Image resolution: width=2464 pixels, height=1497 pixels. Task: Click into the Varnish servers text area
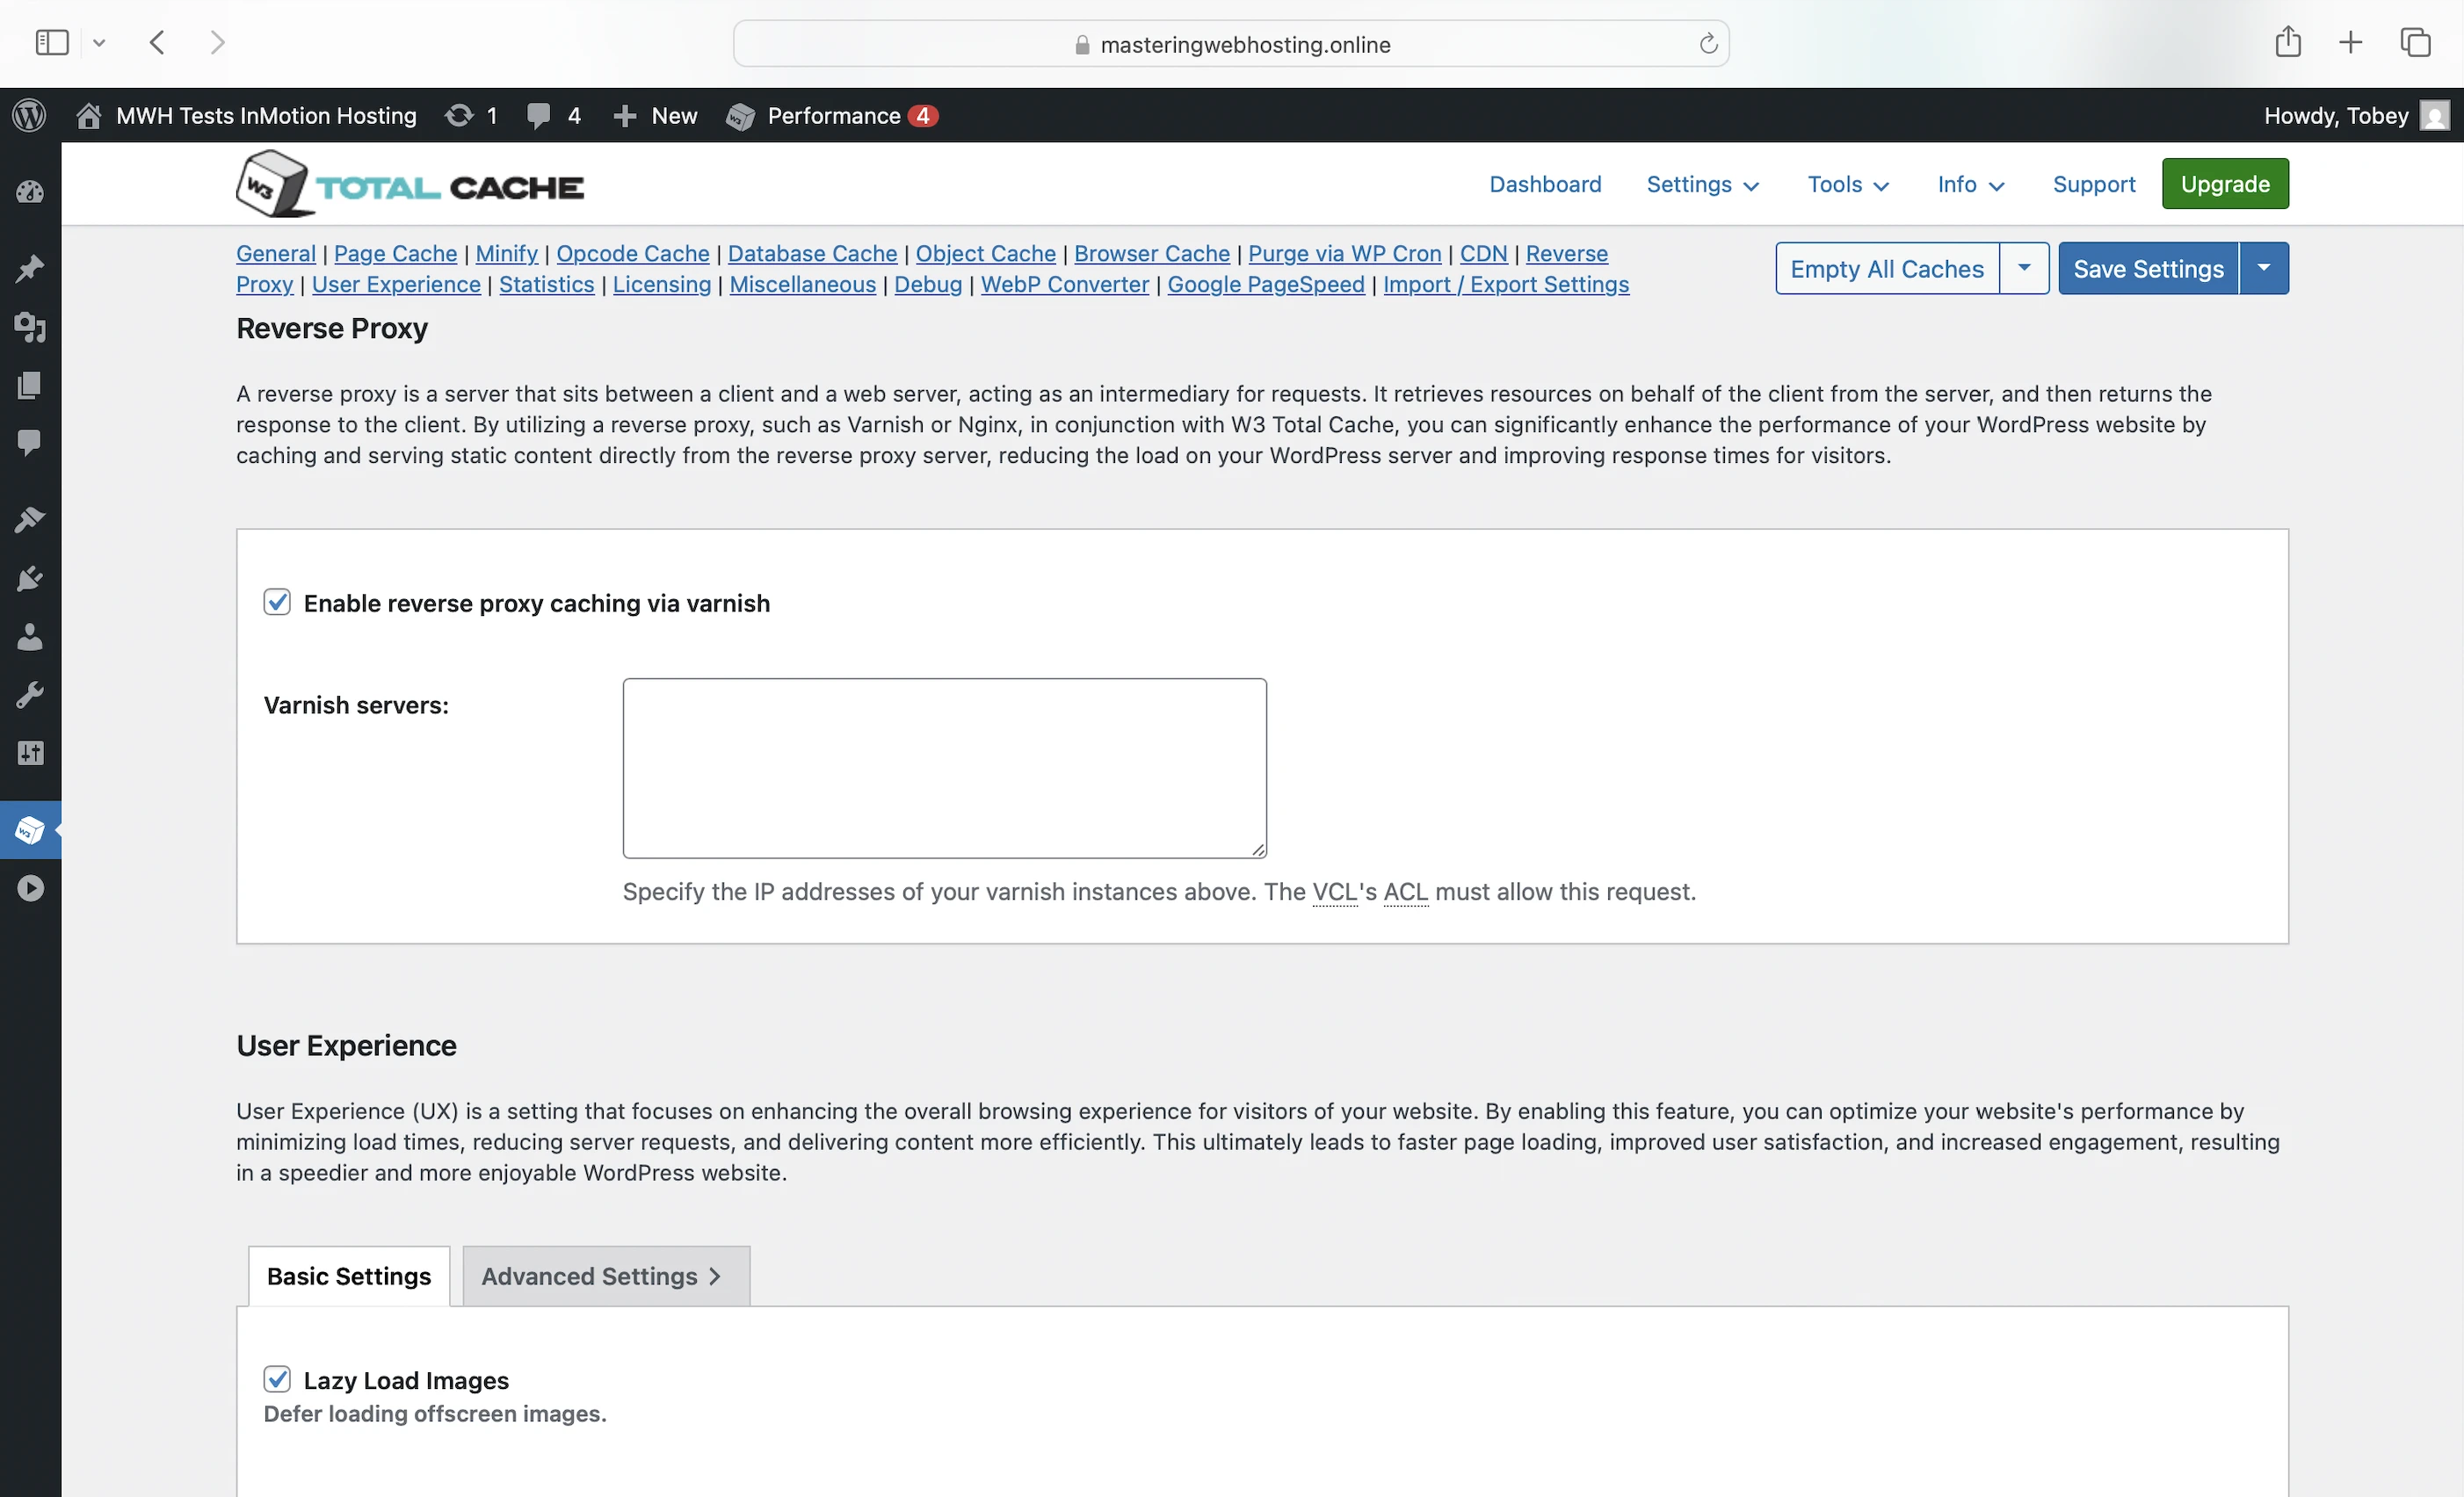click(x=944, y=768)
